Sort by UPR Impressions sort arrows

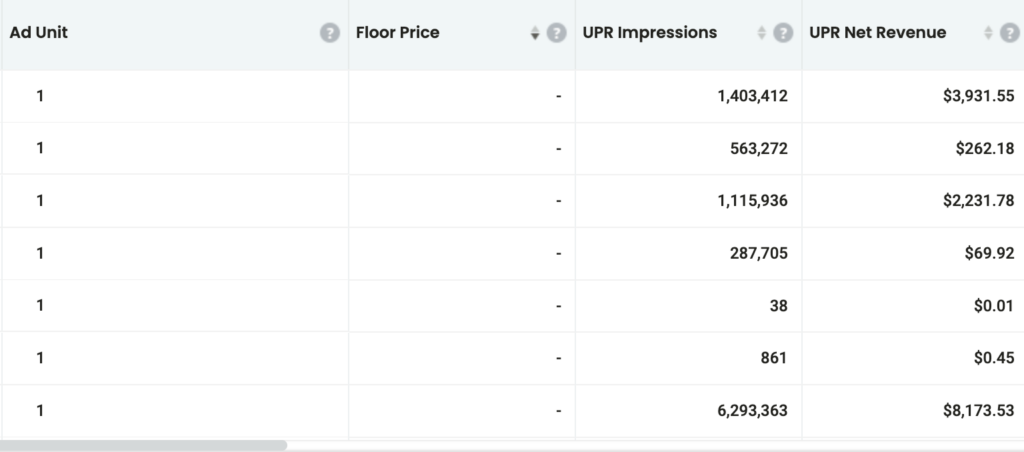[762, 34]
